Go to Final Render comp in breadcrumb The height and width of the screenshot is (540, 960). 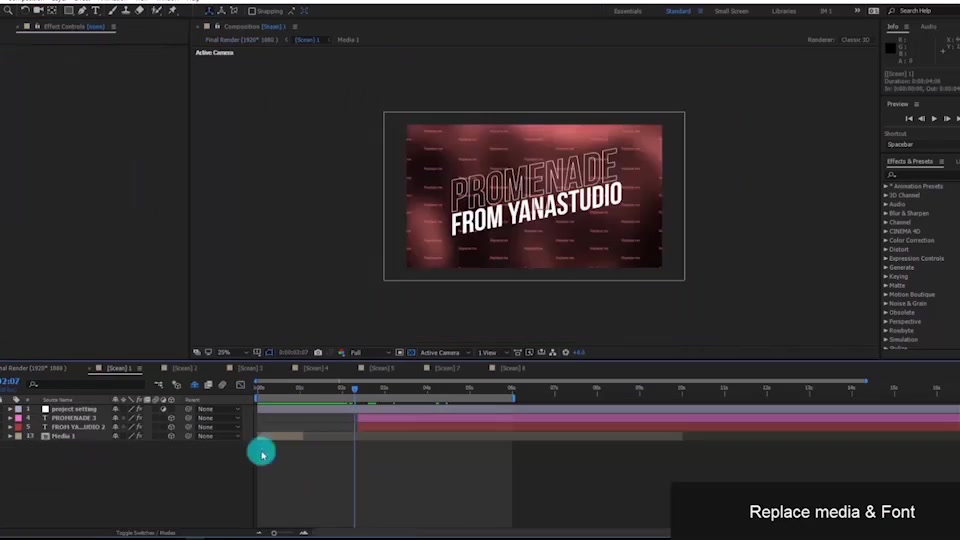coord(241,40)
